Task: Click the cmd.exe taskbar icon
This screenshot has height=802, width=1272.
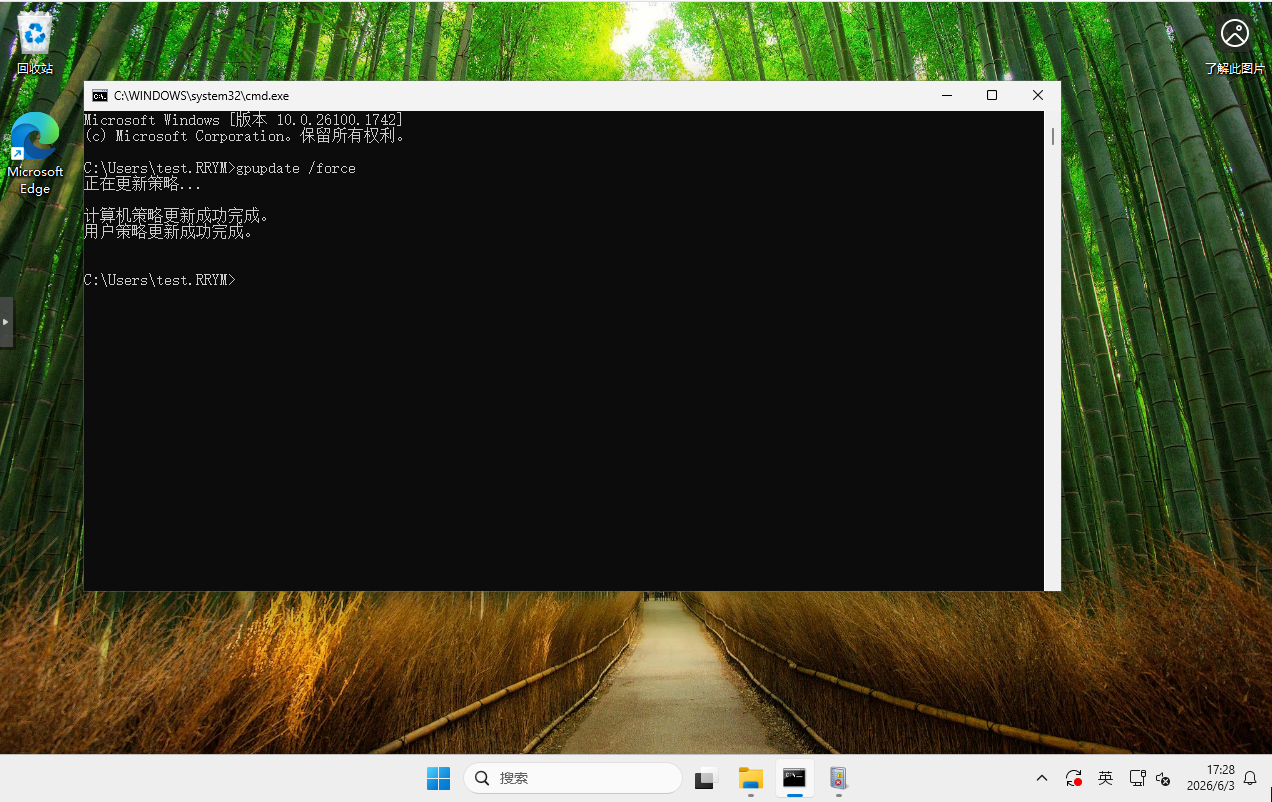Action: point(795,778)
